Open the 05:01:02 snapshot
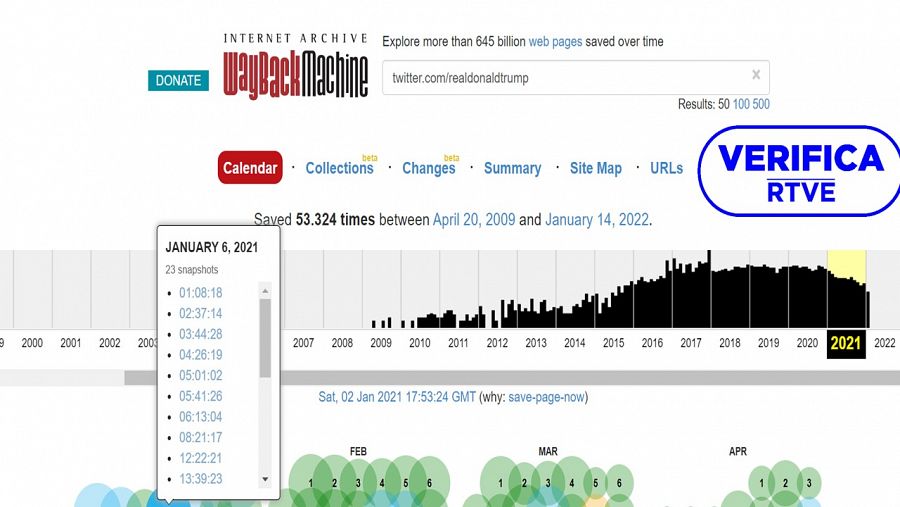This screenshot has height=507, width=900. click(200, 376)
